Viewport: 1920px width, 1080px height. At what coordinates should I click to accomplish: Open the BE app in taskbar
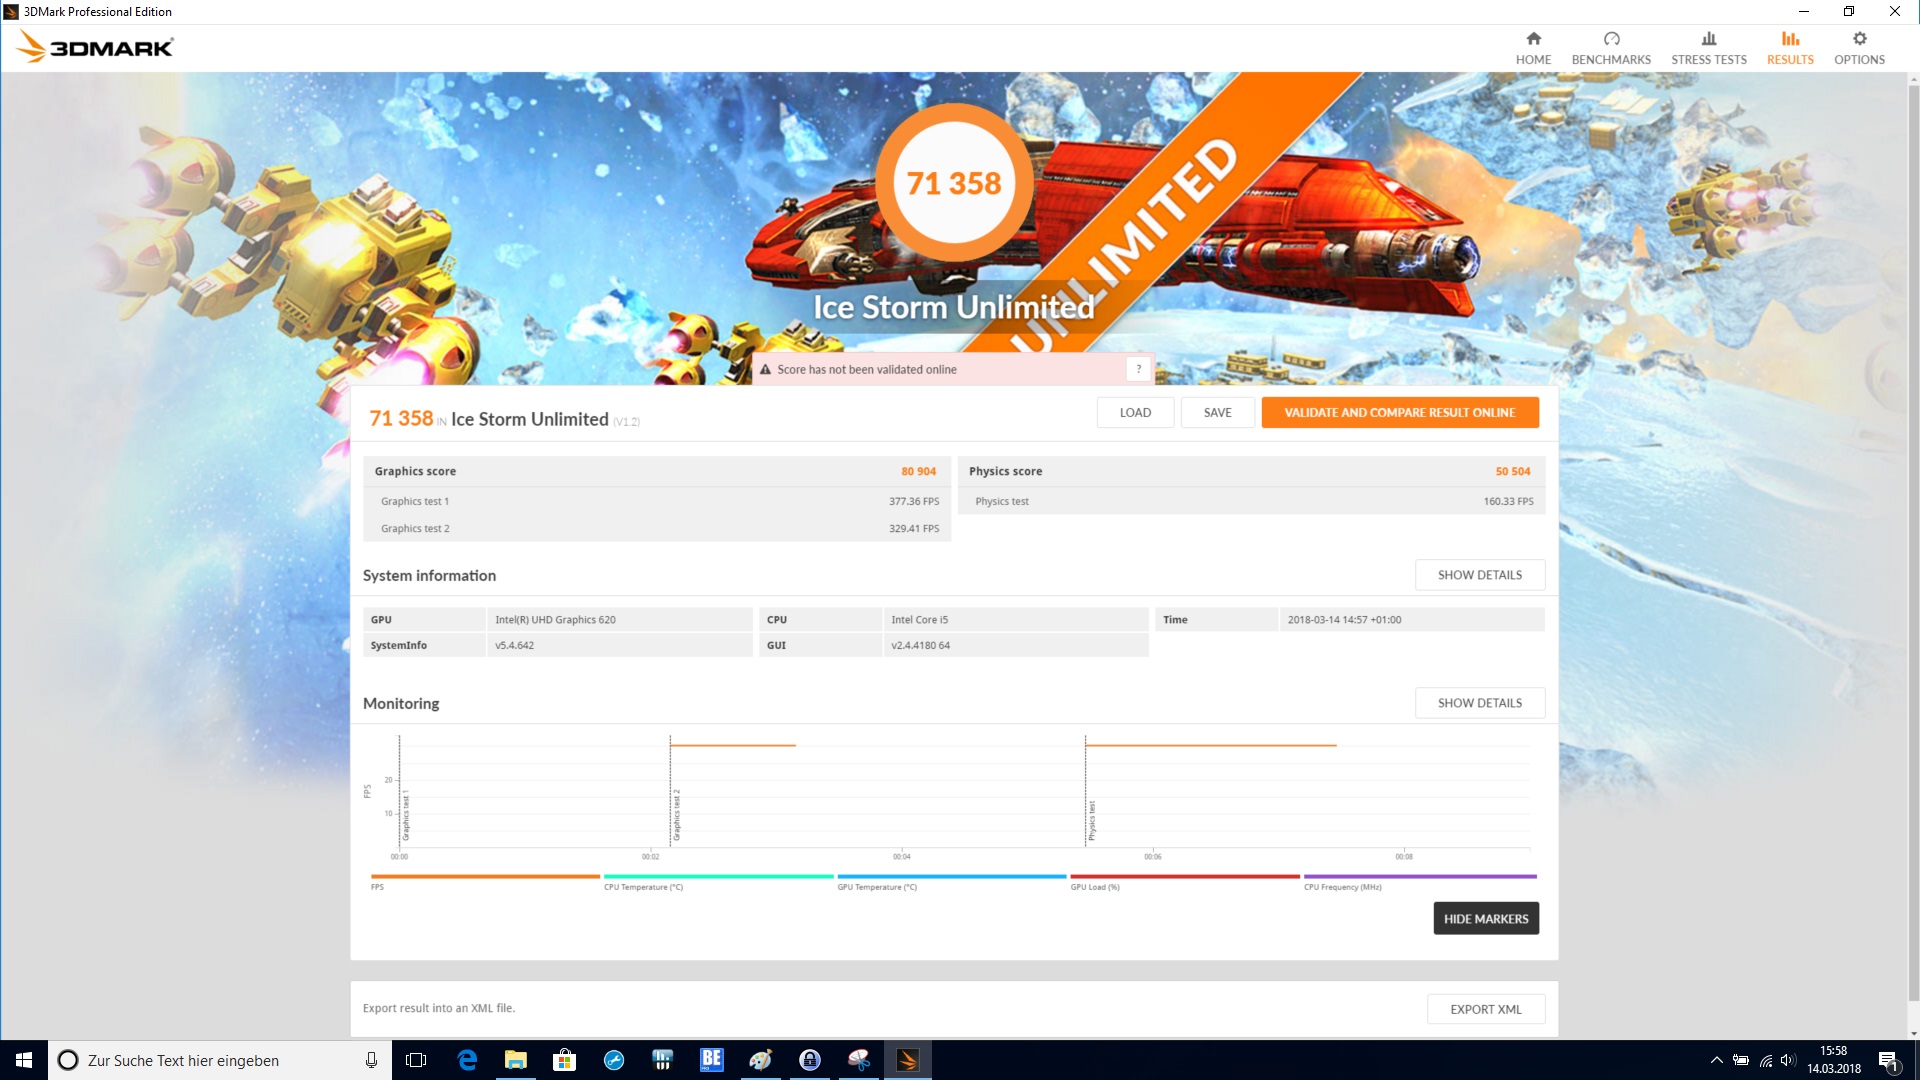(711, 1060)
